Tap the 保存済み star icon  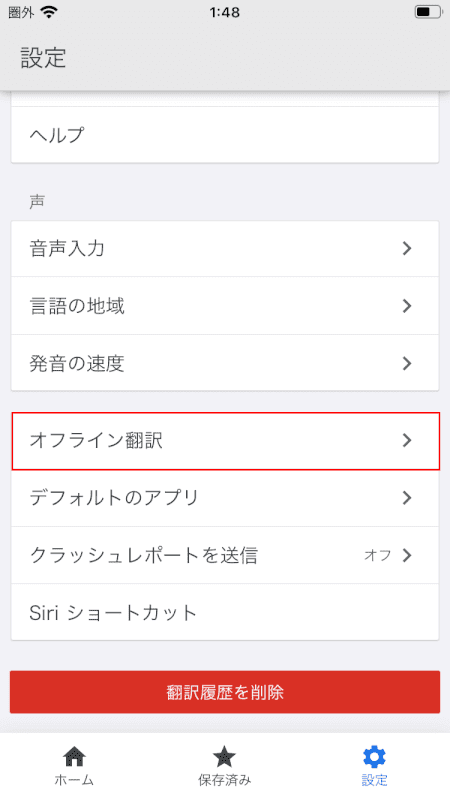click(x=224, y=757)
